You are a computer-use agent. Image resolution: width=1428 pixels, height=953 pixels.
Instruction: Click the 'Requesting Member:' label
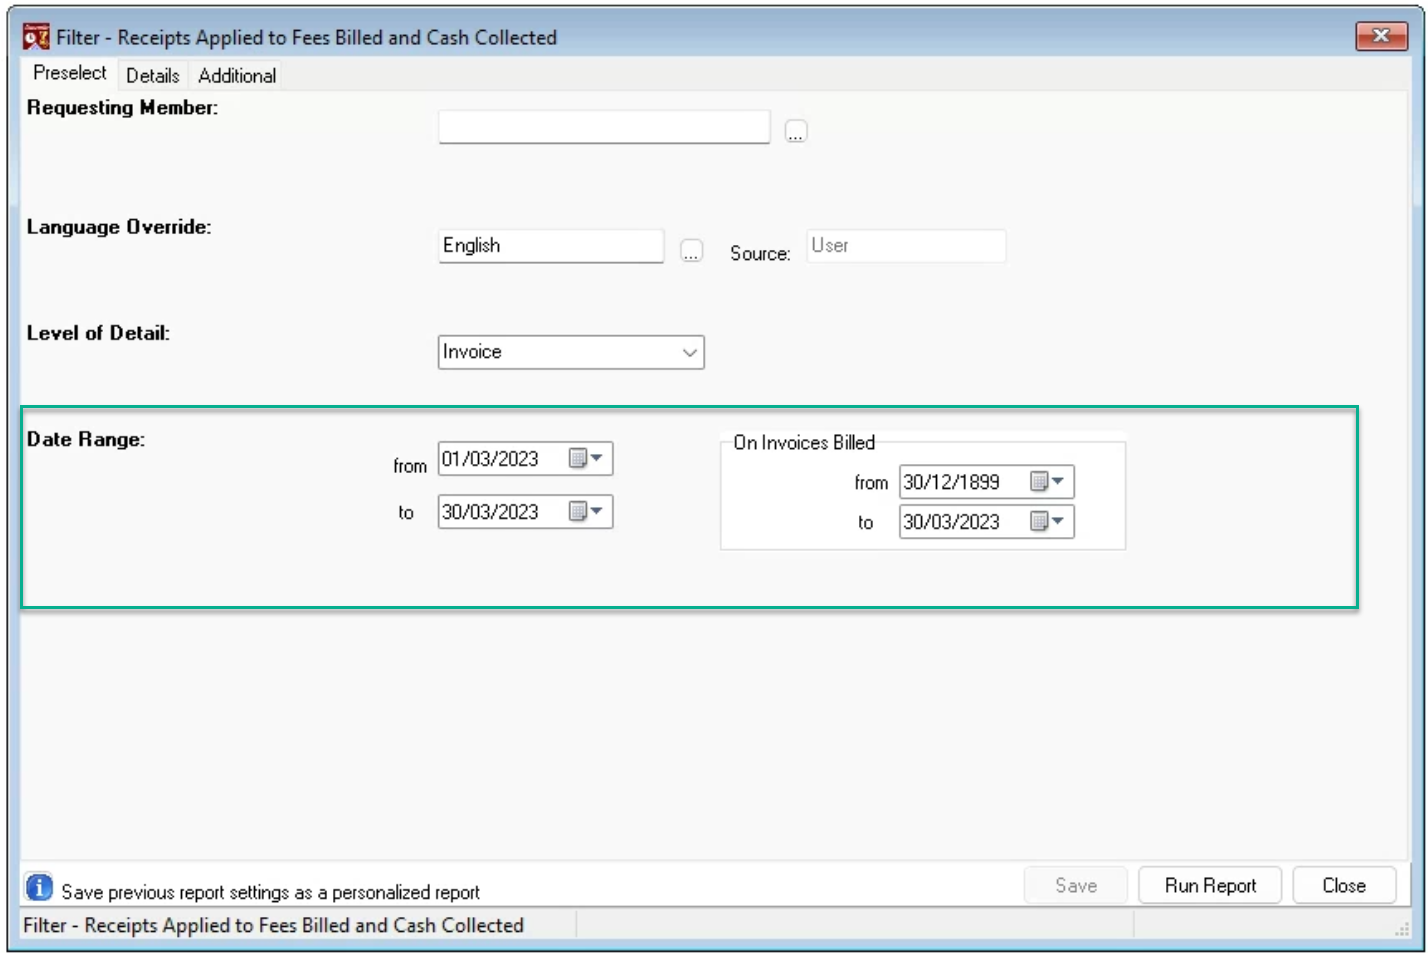122,108
